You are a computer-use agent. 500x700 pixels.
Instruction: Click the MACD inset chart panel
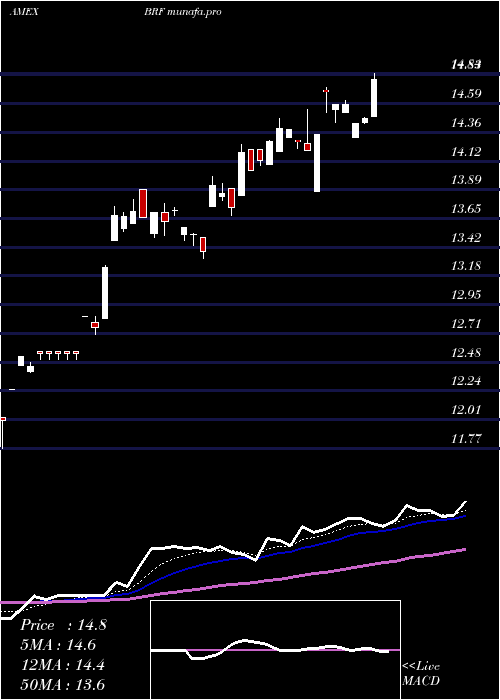click(x=275, y=650)
